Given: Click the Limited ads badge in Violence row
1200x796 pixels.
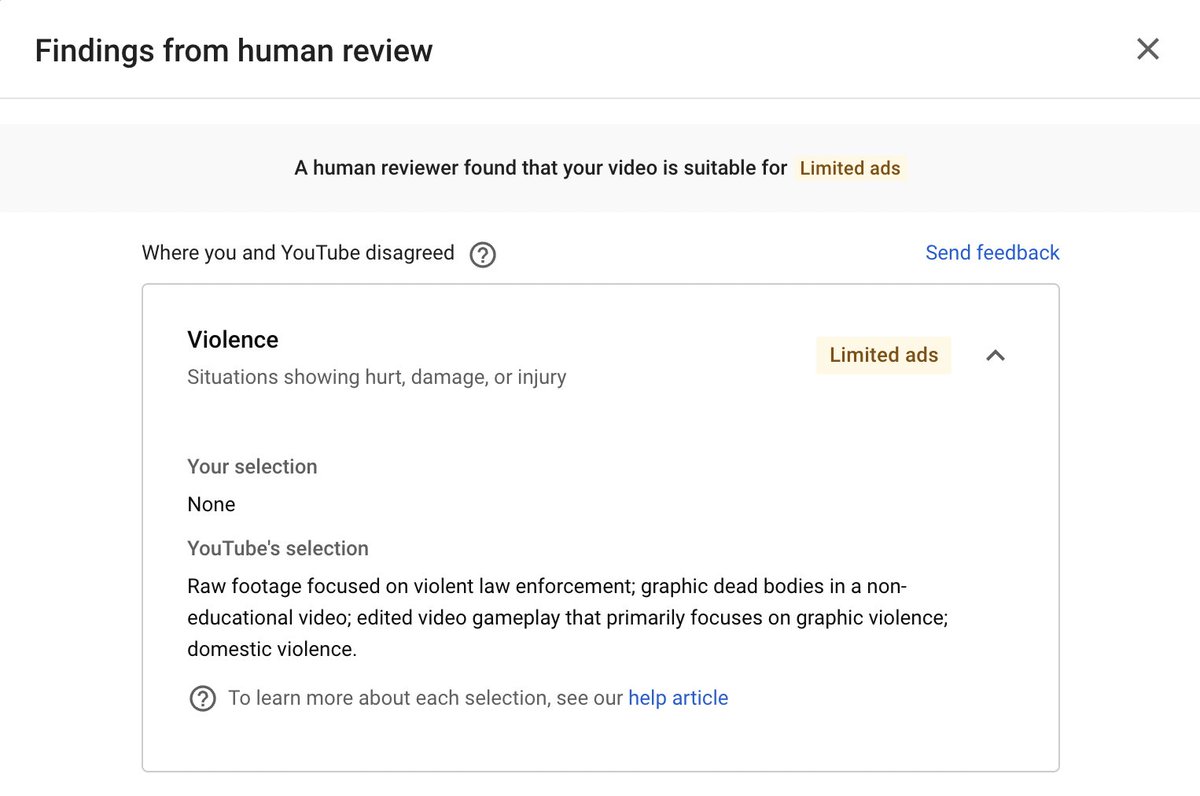Looking at the screenshot, I should tap(884, 355).
